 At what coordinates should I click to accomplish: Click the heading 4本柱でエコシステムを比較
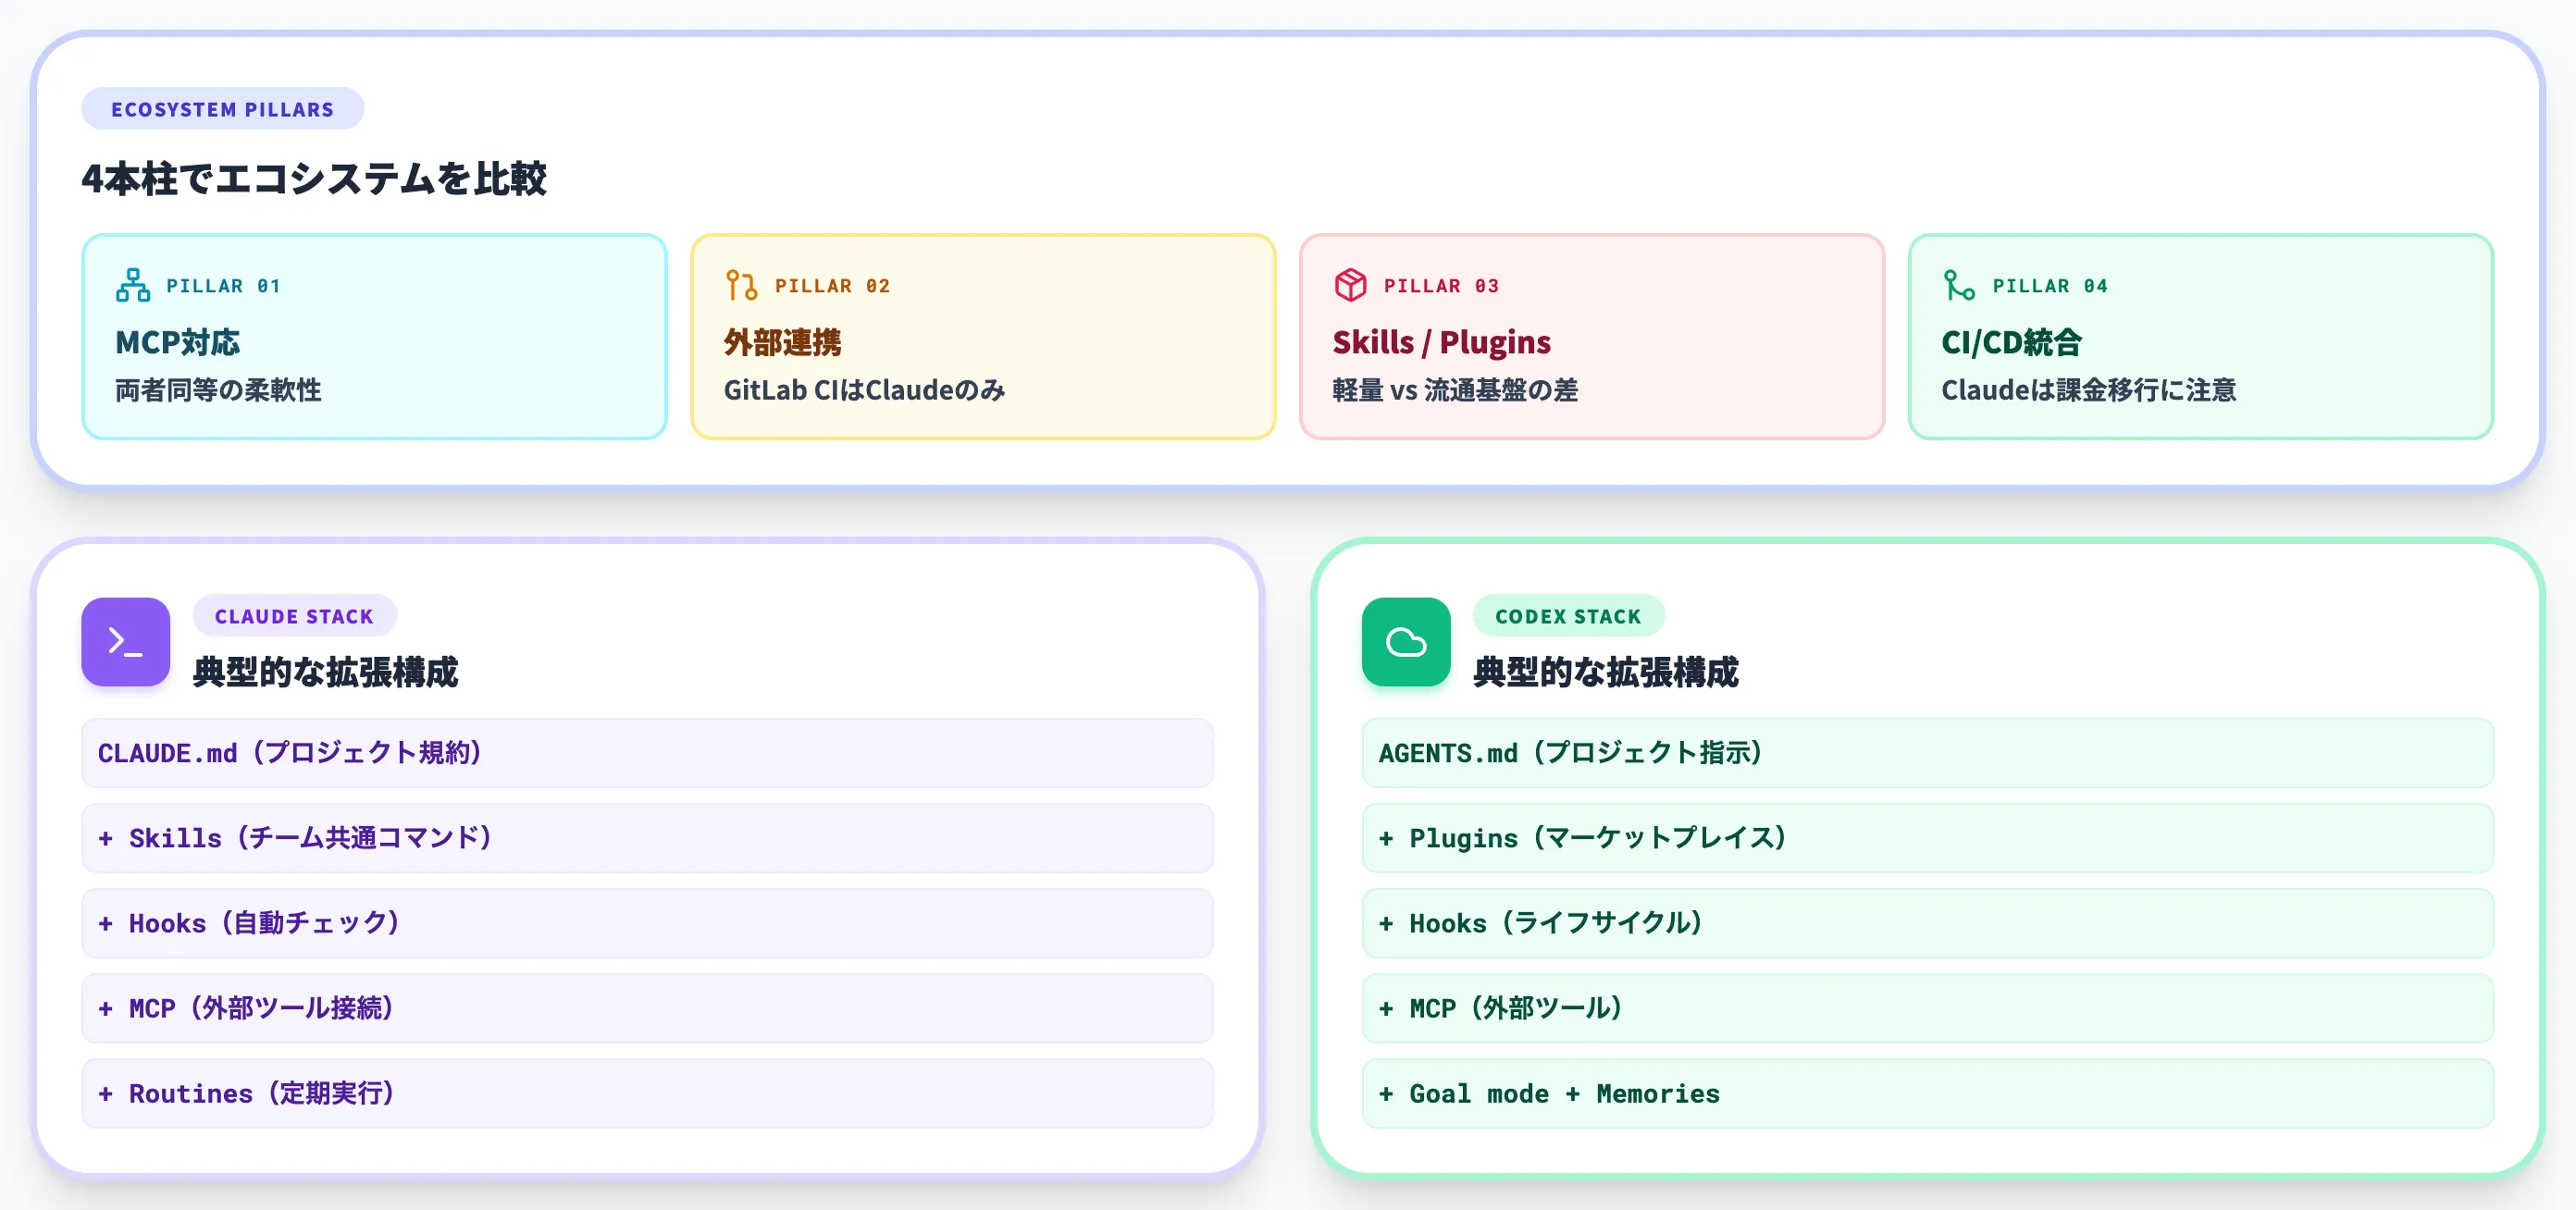[x=314, y=179]
